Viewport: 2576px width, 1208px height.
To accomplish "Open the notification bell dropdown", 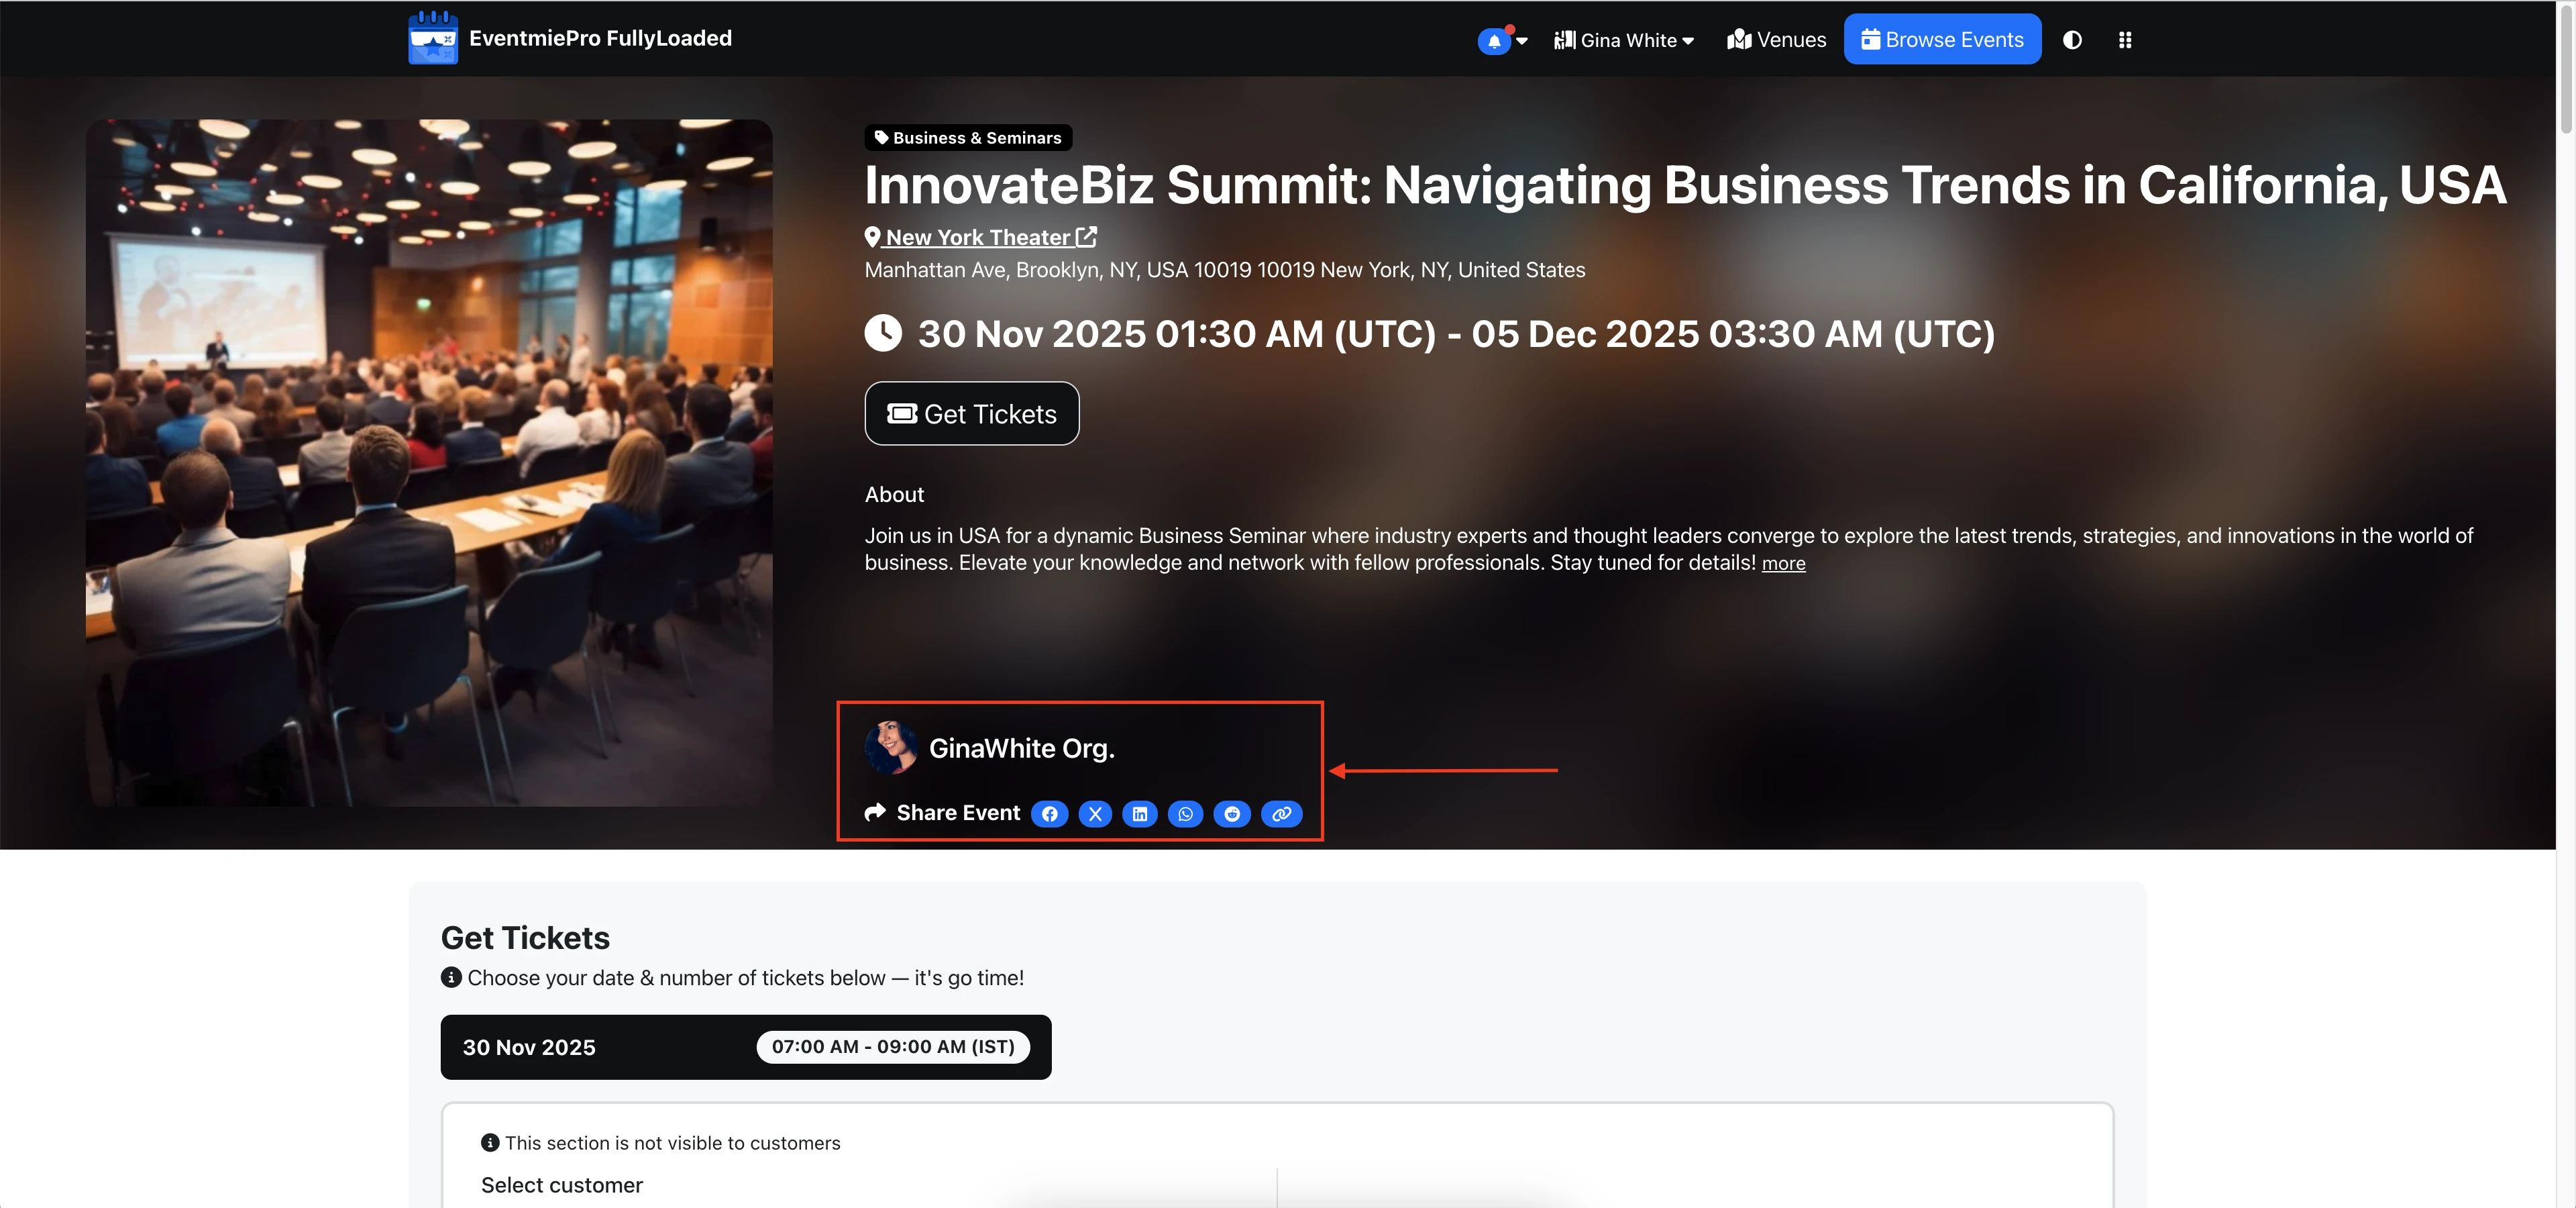I will tap(1502, 41).
